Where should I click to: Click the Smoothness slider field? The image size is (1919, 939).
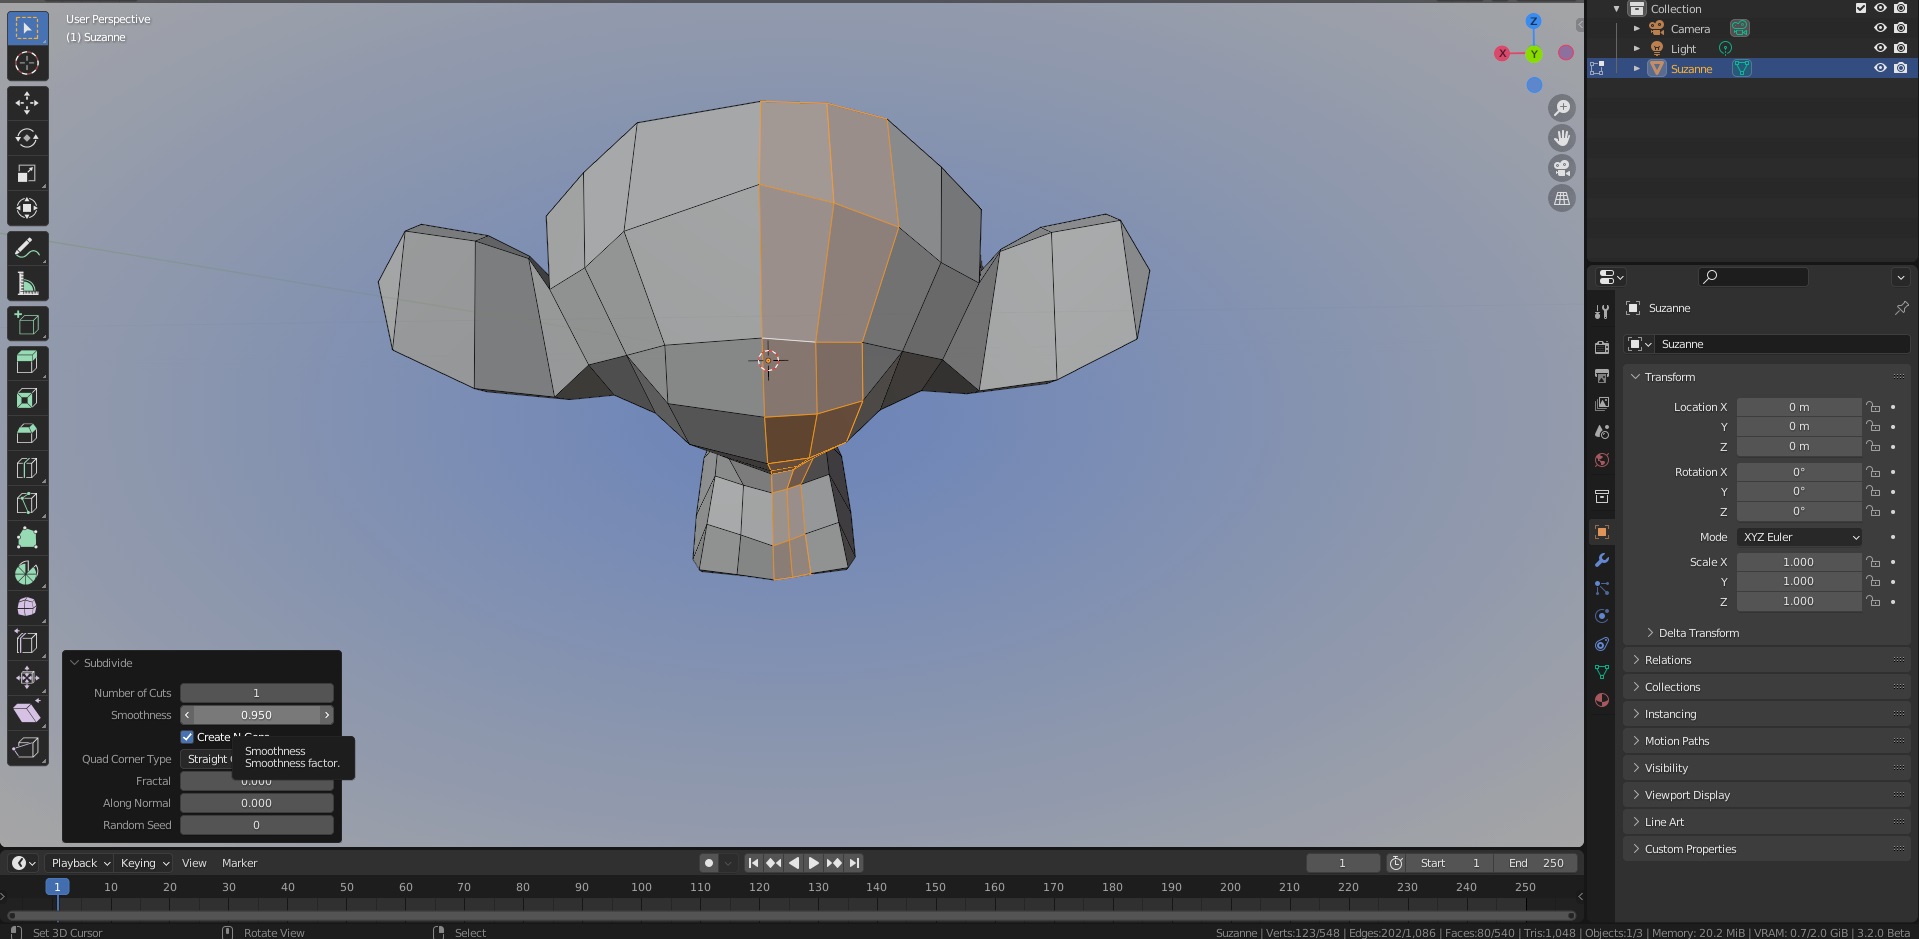tap(257, 715)
